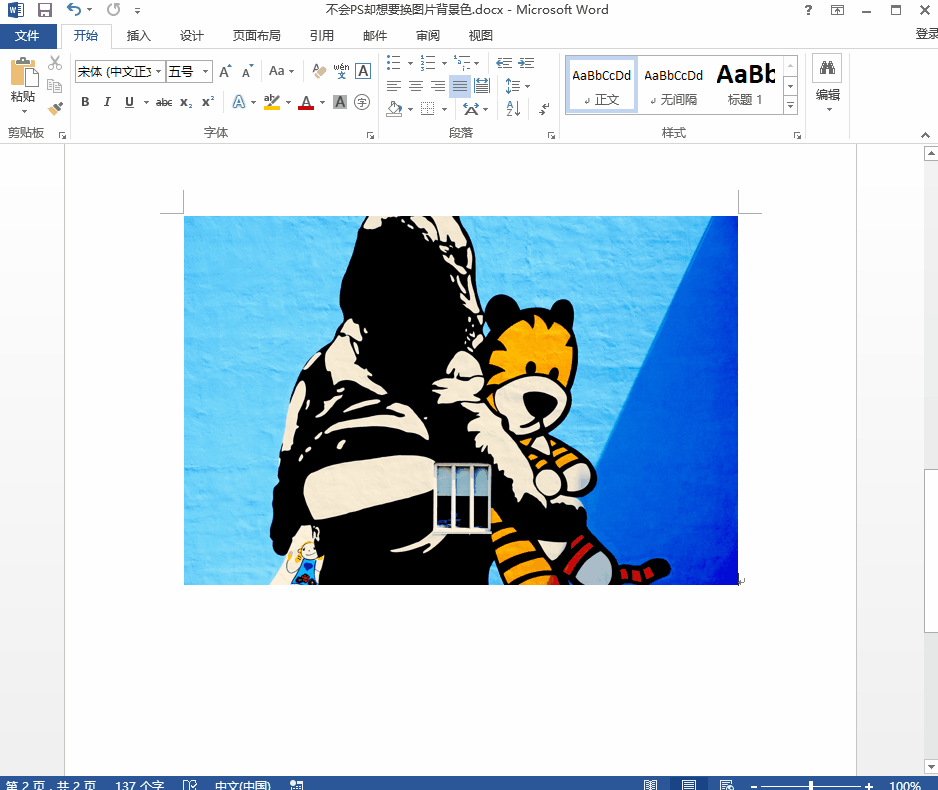Click the Save icon in quick access toolbar
Viewport: 938px width, 790px height.
tap(45, 10)
